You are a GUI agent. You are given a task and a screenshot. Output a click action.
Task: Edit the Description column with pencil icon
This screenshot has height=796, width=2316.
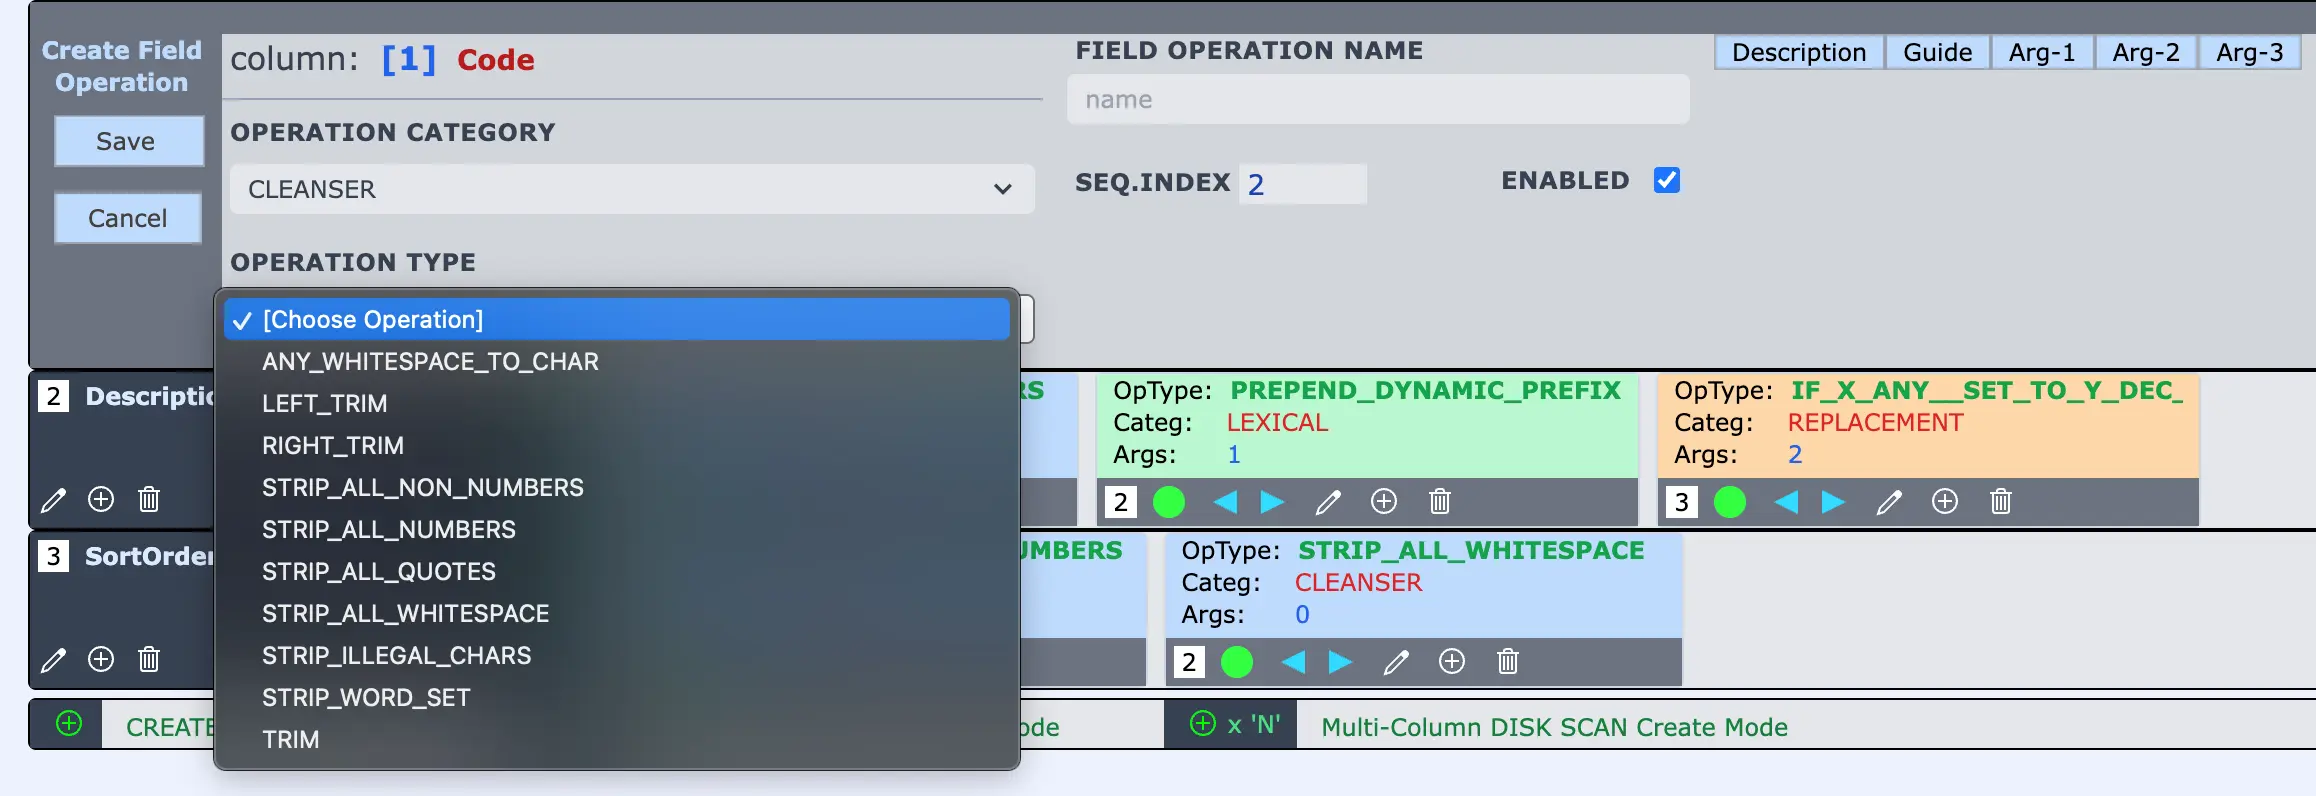(x=54, y=499)
